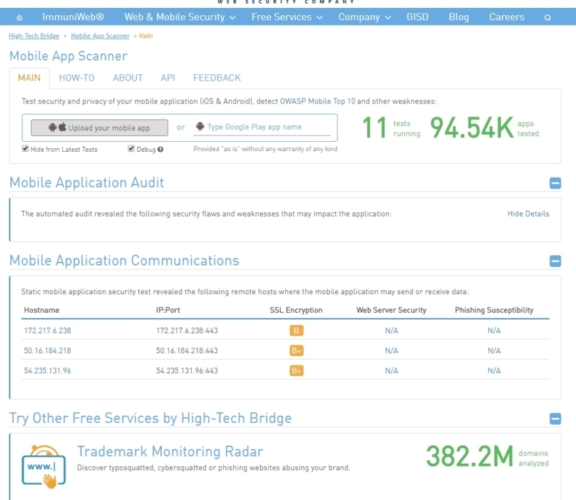This screenshot has height=500, width=576.
Task: Open the search icon in navbar
Action: pyautogui.click(x=547, y=17)
